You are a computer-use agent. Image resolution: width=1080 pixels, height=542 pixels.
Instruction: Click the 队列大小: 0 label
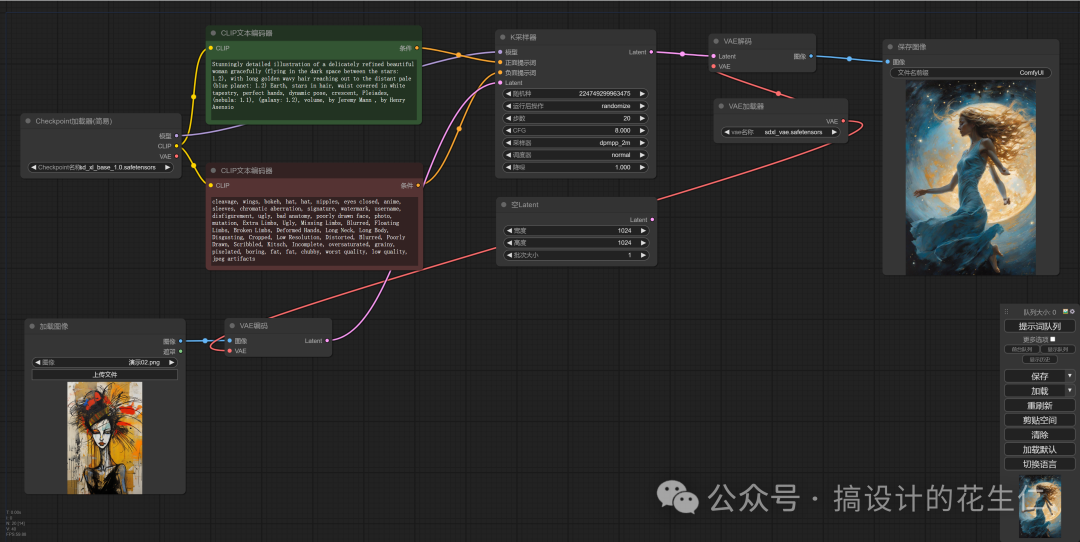[x=1039, y=312]
